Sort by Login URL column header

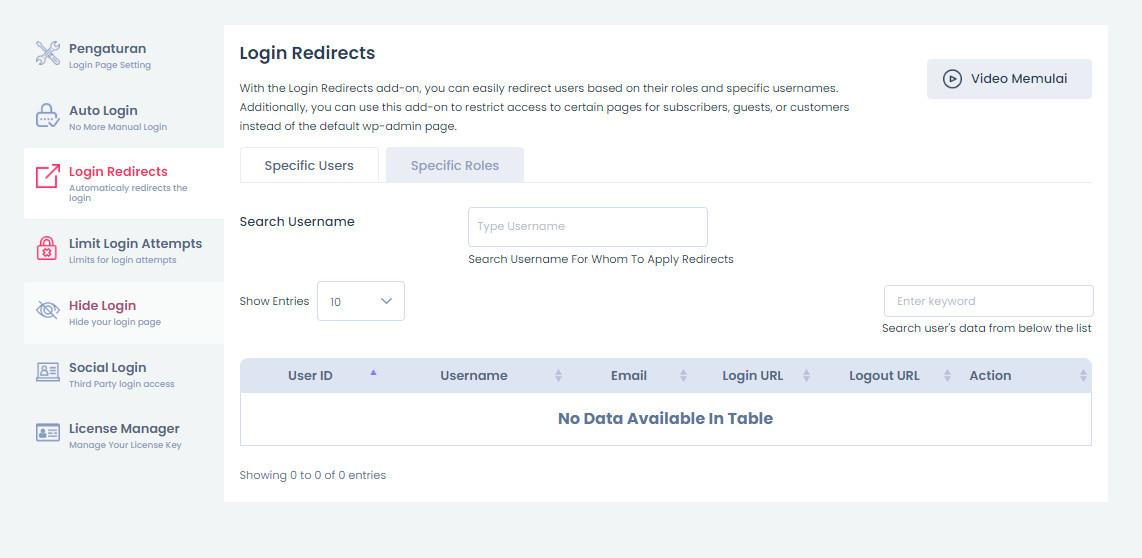(753, 376)
